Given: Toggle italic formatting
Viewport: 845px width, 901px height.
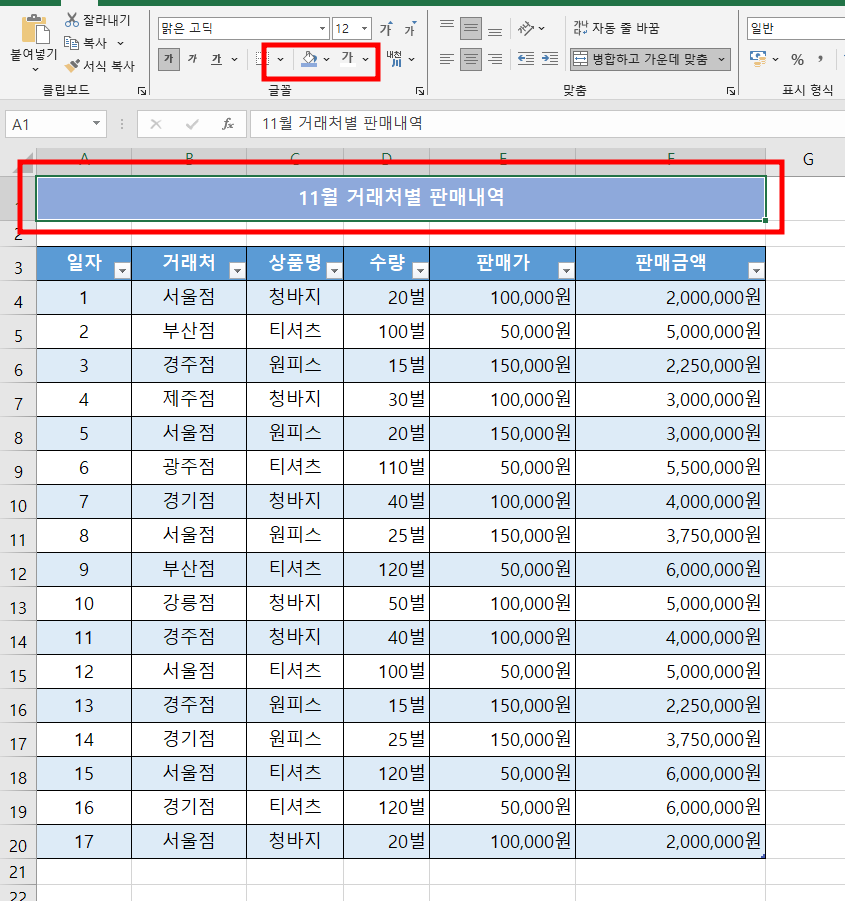Looking at the screenshot, I should pyautogui.click(x=192, y=59).
